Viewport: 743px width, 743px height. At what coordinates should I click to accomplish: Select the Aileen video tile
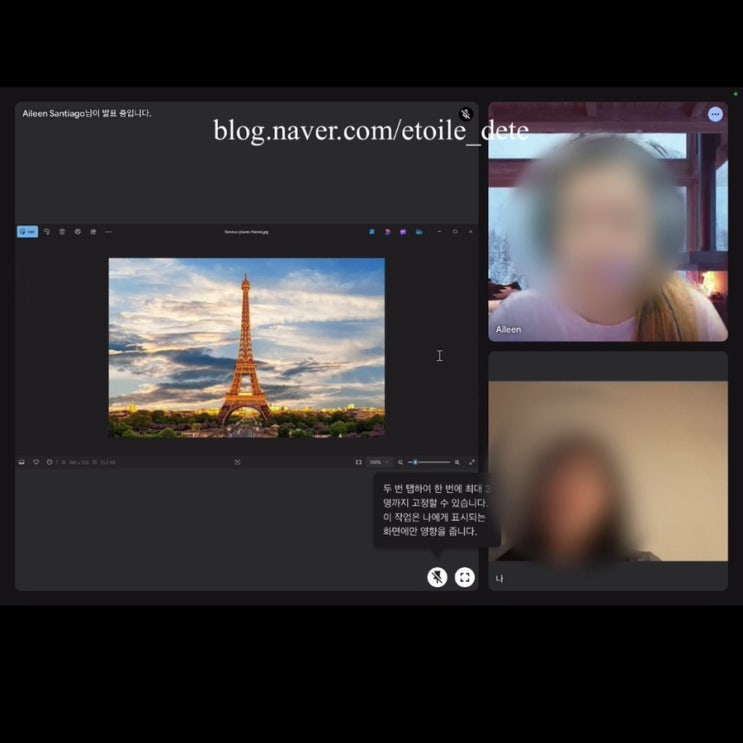(x=608, y=221)
